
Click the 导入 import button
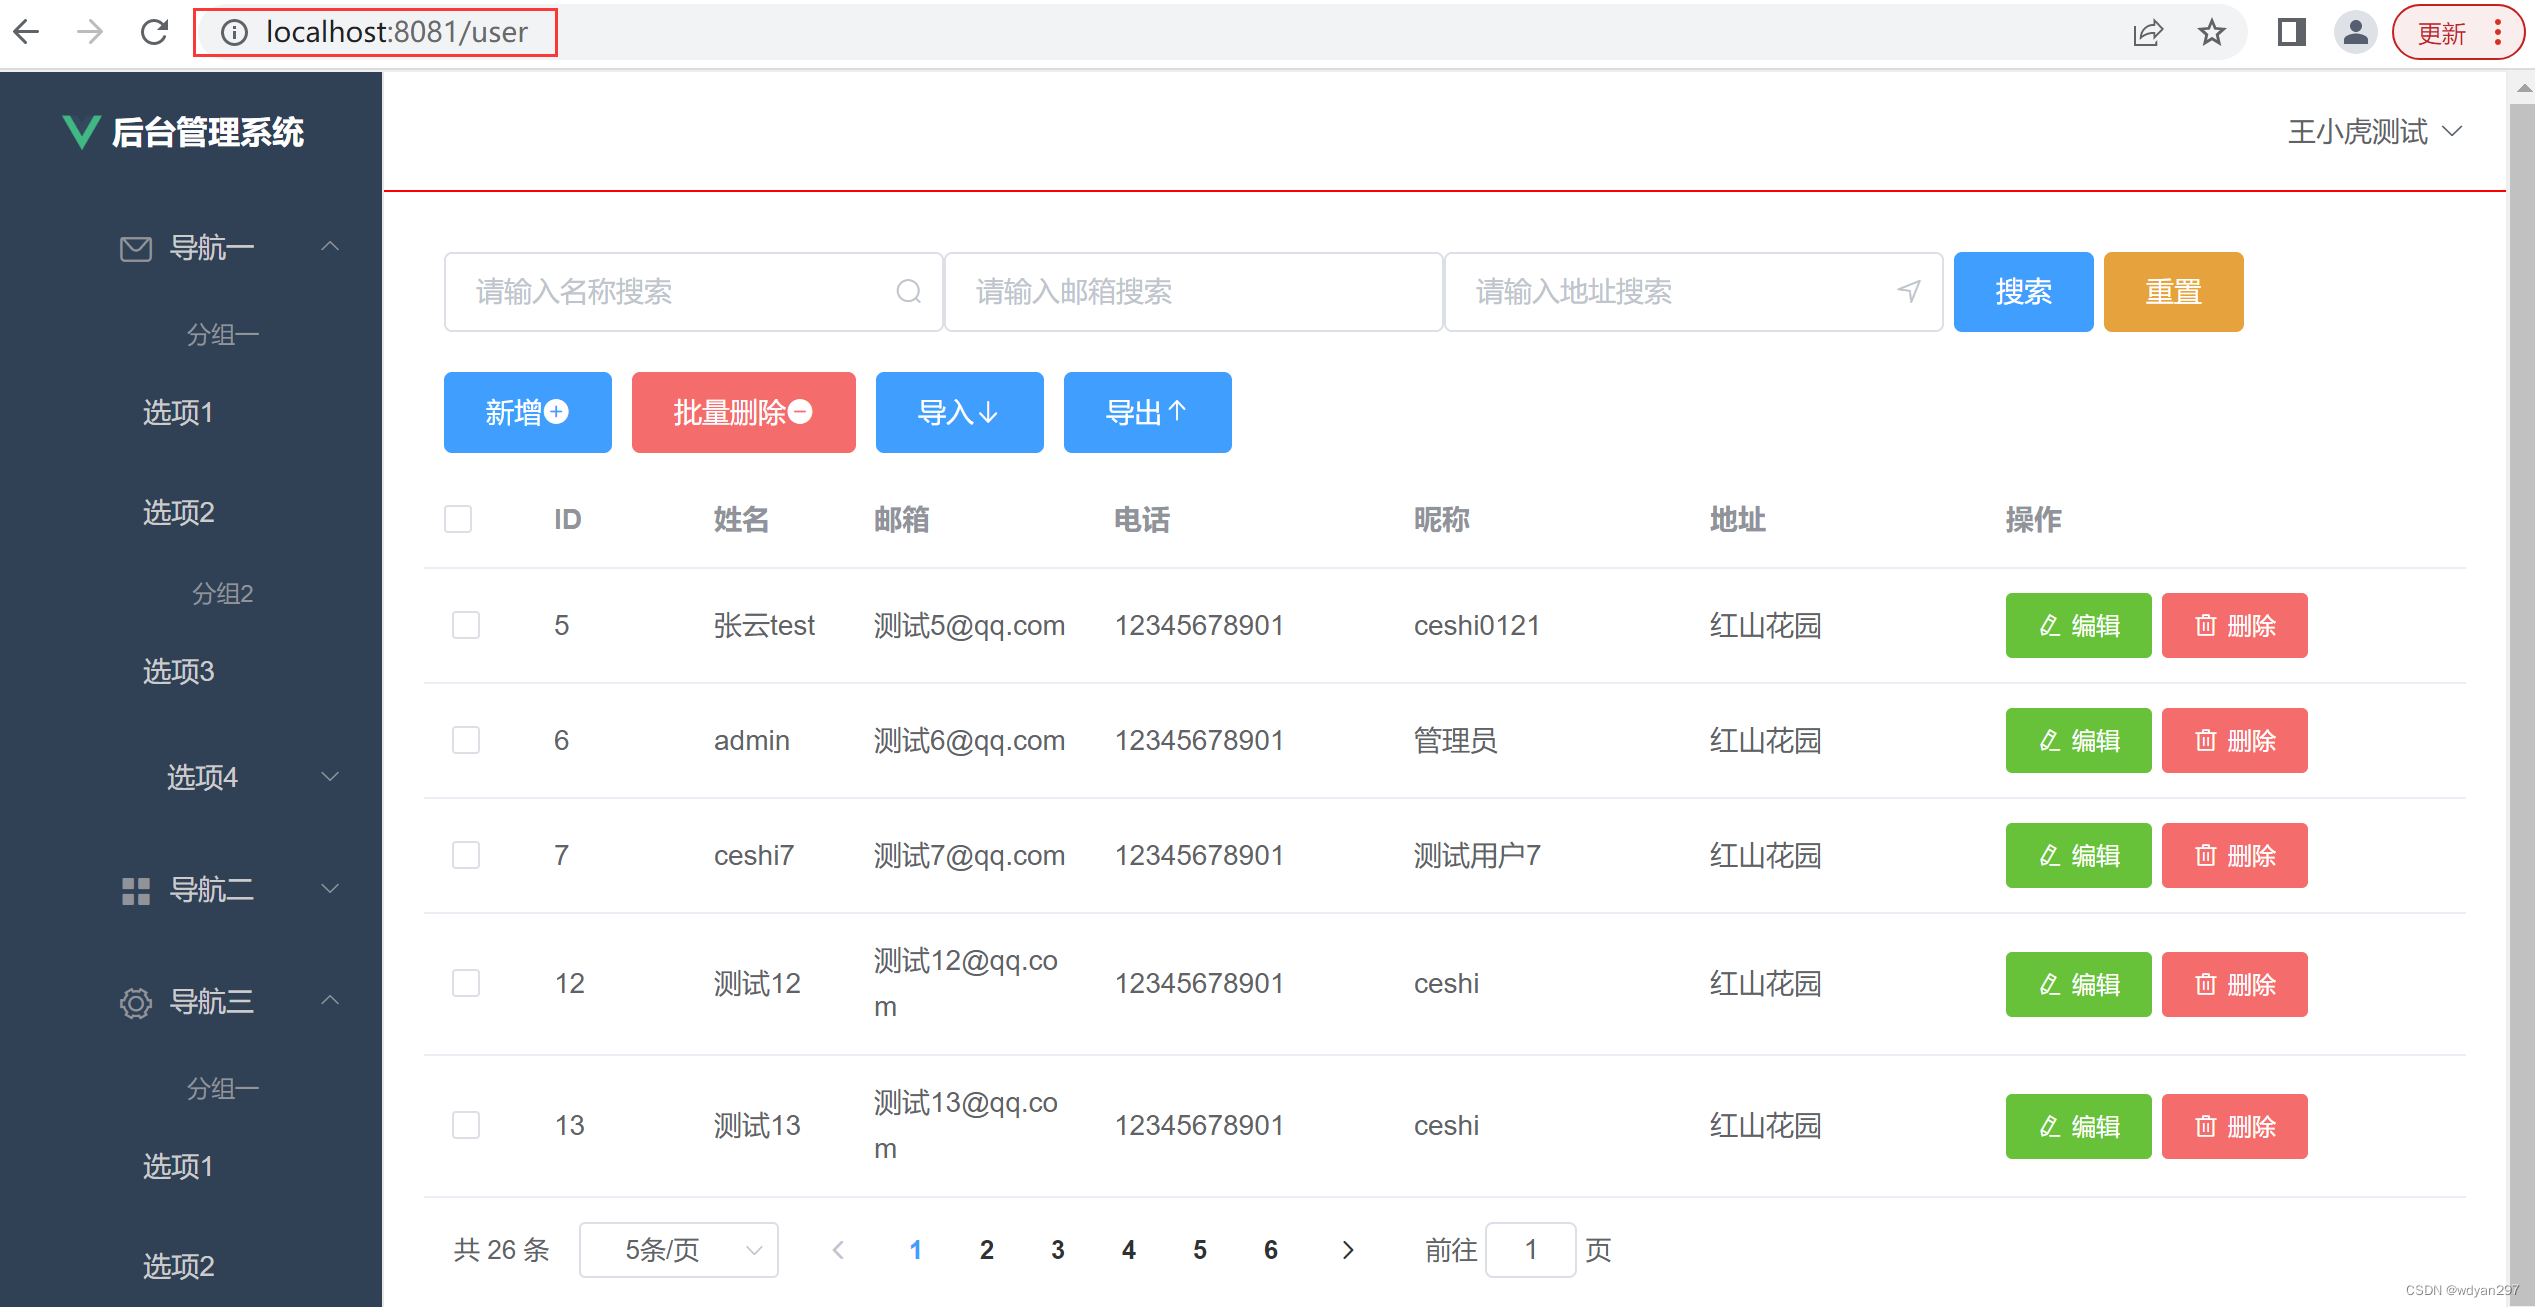coord(959,412)
